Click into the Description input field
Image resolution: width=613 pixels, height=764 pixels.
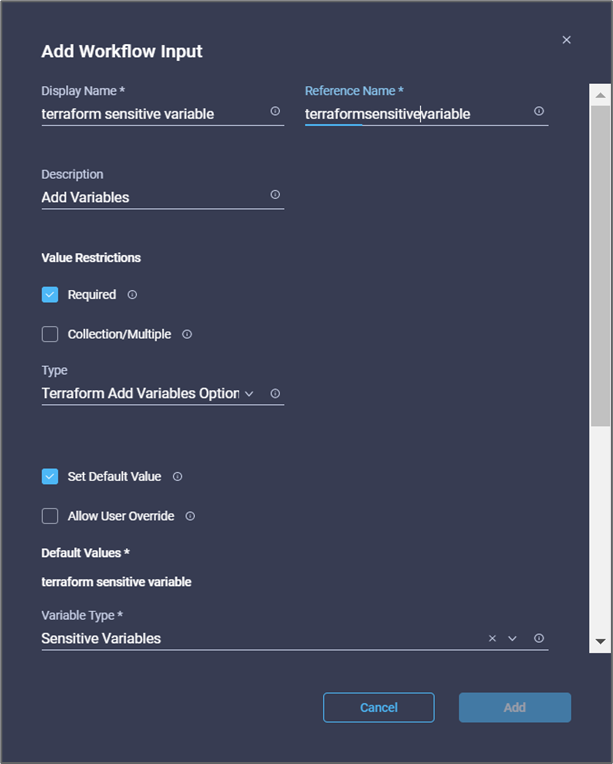pos(150,197)
